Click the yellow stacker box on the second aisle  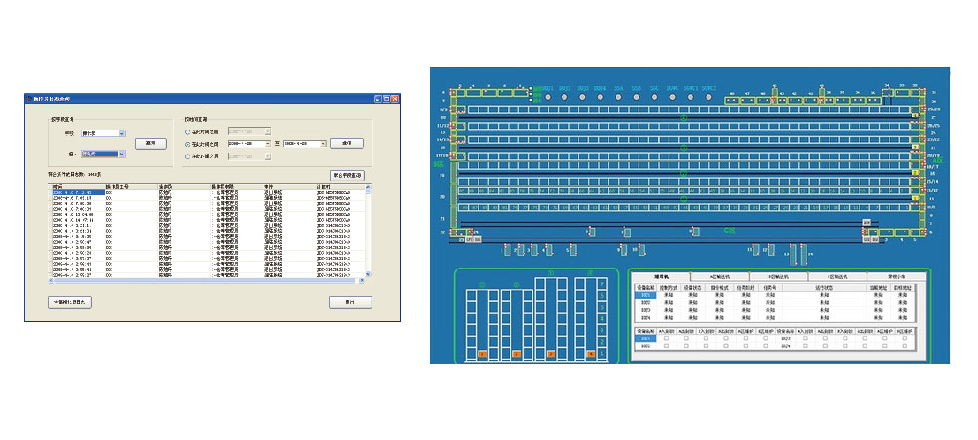tap(915, 147)
